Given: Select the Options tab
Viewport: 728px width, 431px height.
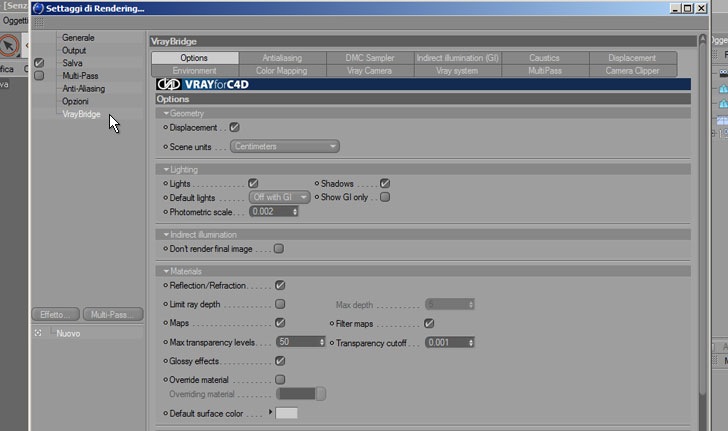Looking at the screenshot, I should [195, 58].
